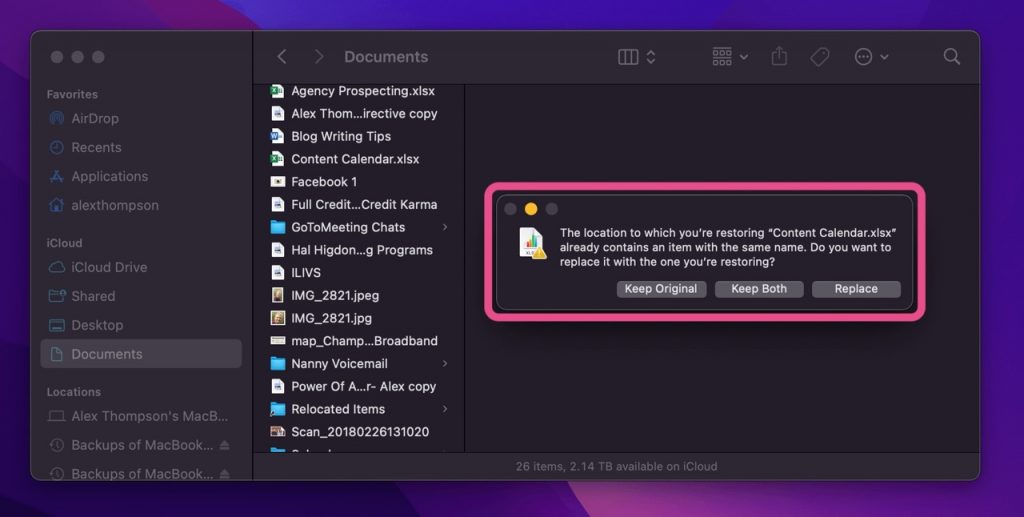The width and height of the screenshot is (1024, 517).
Task: Click the Applications sidebar icon
Action: (57, 176)
